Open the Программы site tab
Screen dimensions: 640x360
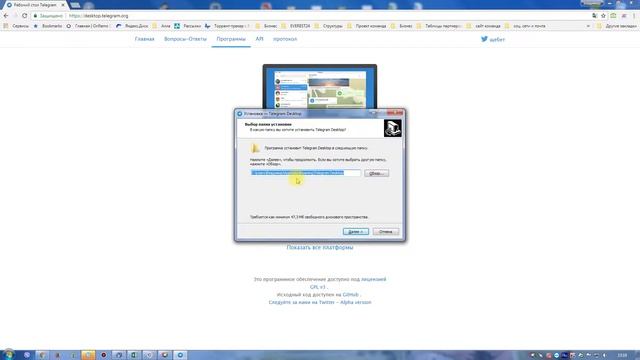point(231,39)
